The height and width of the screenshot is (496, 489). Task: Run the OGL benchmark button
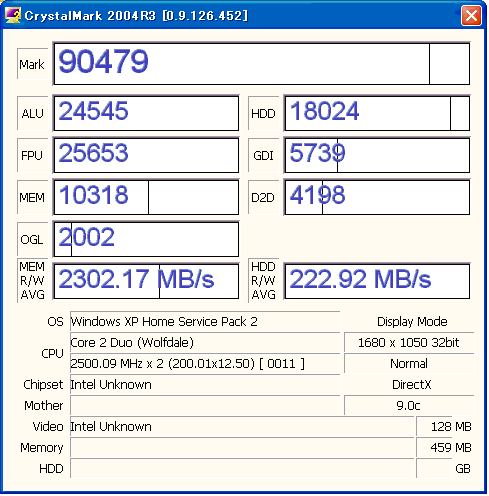tap(32, 239)
